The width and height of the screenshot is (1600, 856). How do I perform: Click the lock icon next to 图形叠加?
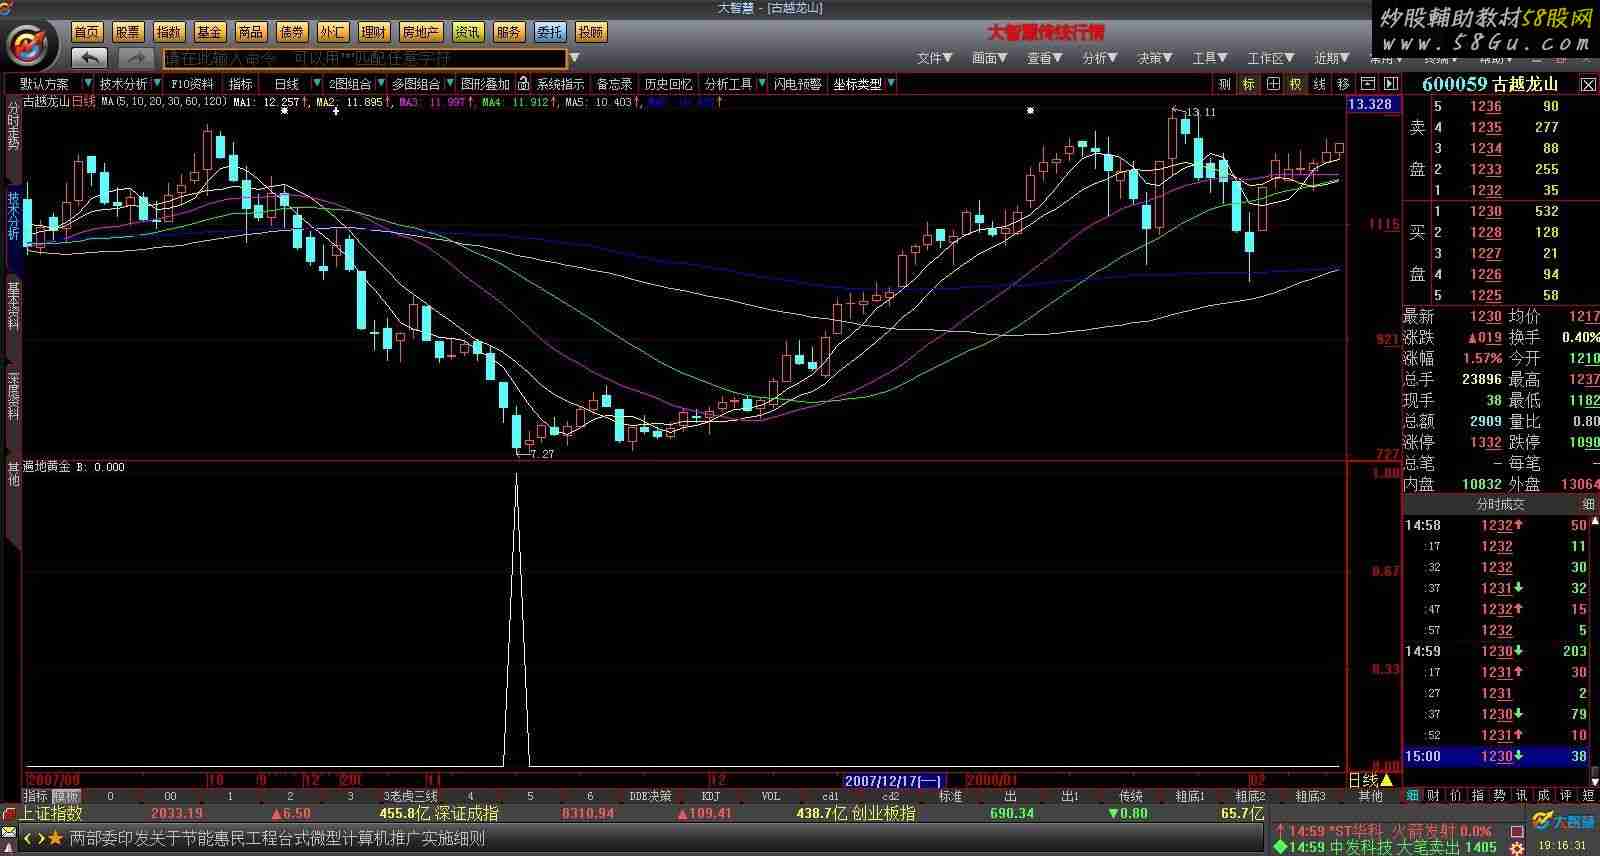tap(523, 84)
